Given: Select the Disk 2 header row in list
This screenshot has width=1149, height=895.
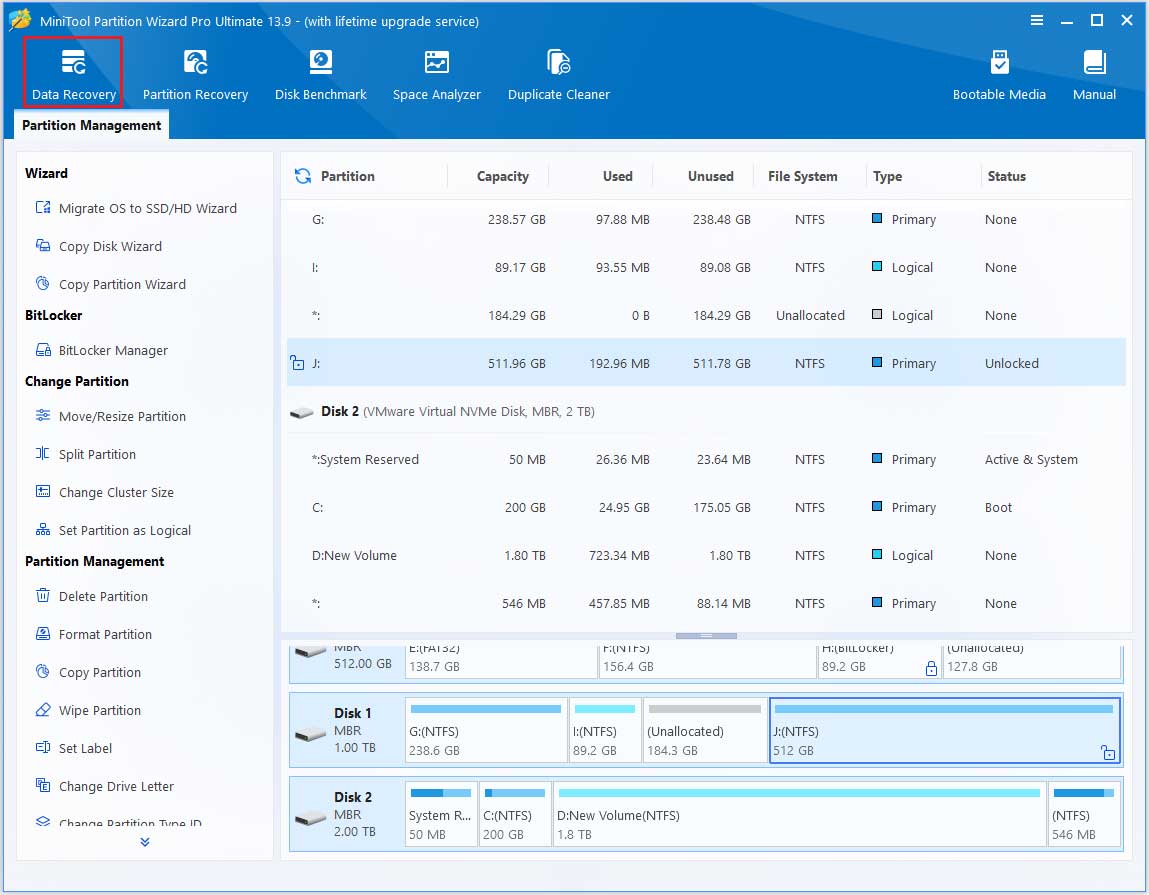Looking at the screenshot, I should 706,411.
